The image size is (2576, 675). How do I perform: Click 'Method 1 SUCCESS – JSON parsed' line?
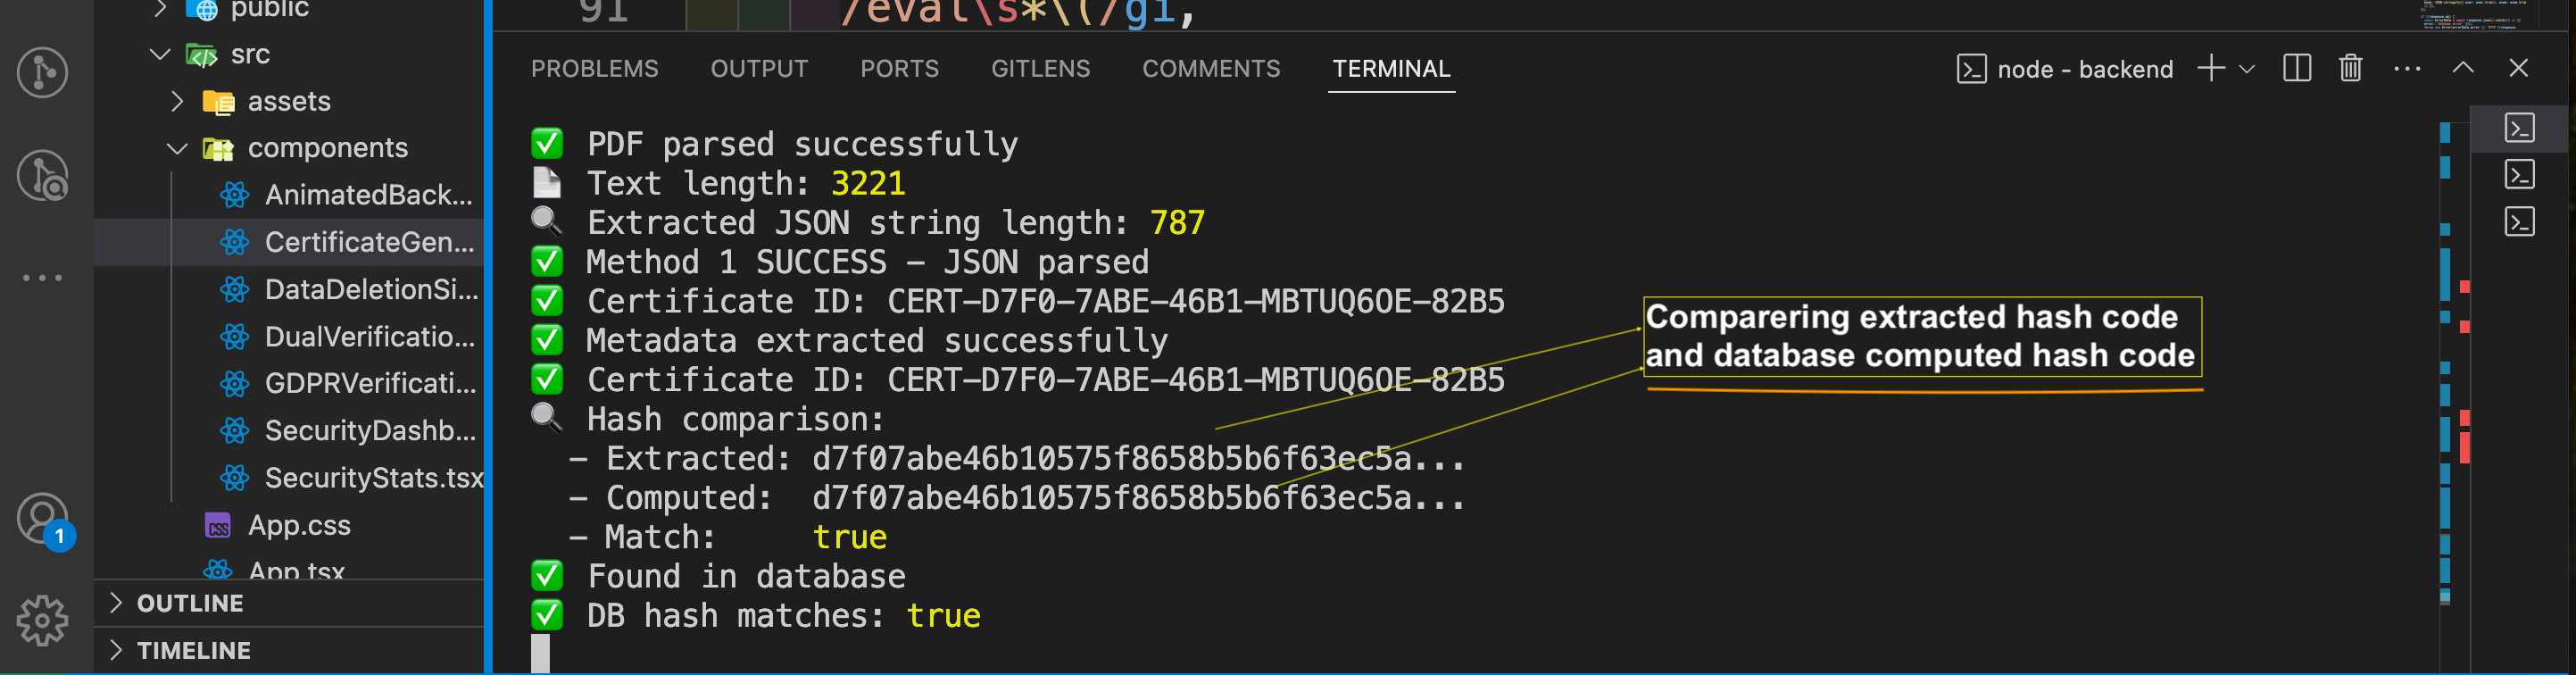tap(840, 263)
